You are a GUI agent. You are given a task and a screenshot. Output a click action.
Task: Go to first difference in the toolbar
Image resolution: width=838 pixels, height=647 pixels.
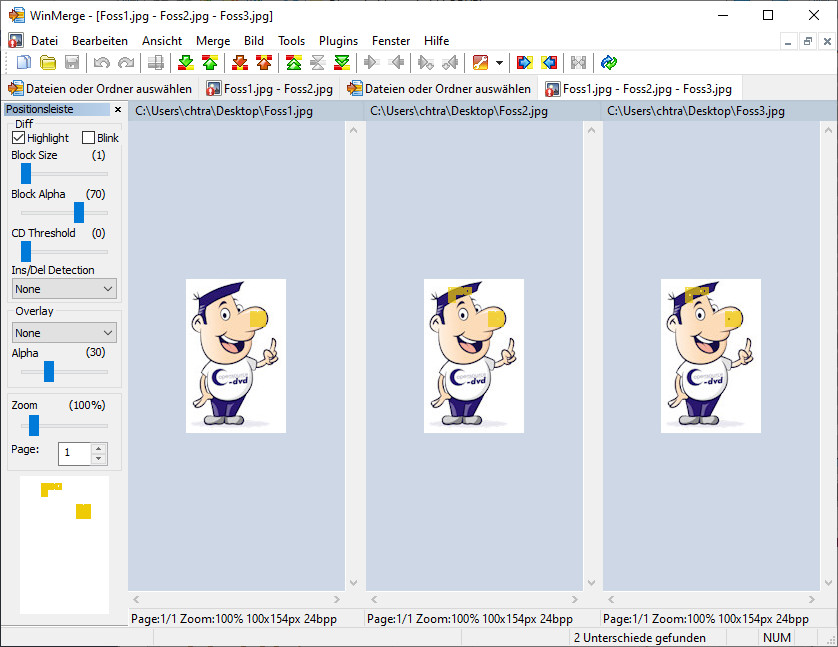click(293, 63)
